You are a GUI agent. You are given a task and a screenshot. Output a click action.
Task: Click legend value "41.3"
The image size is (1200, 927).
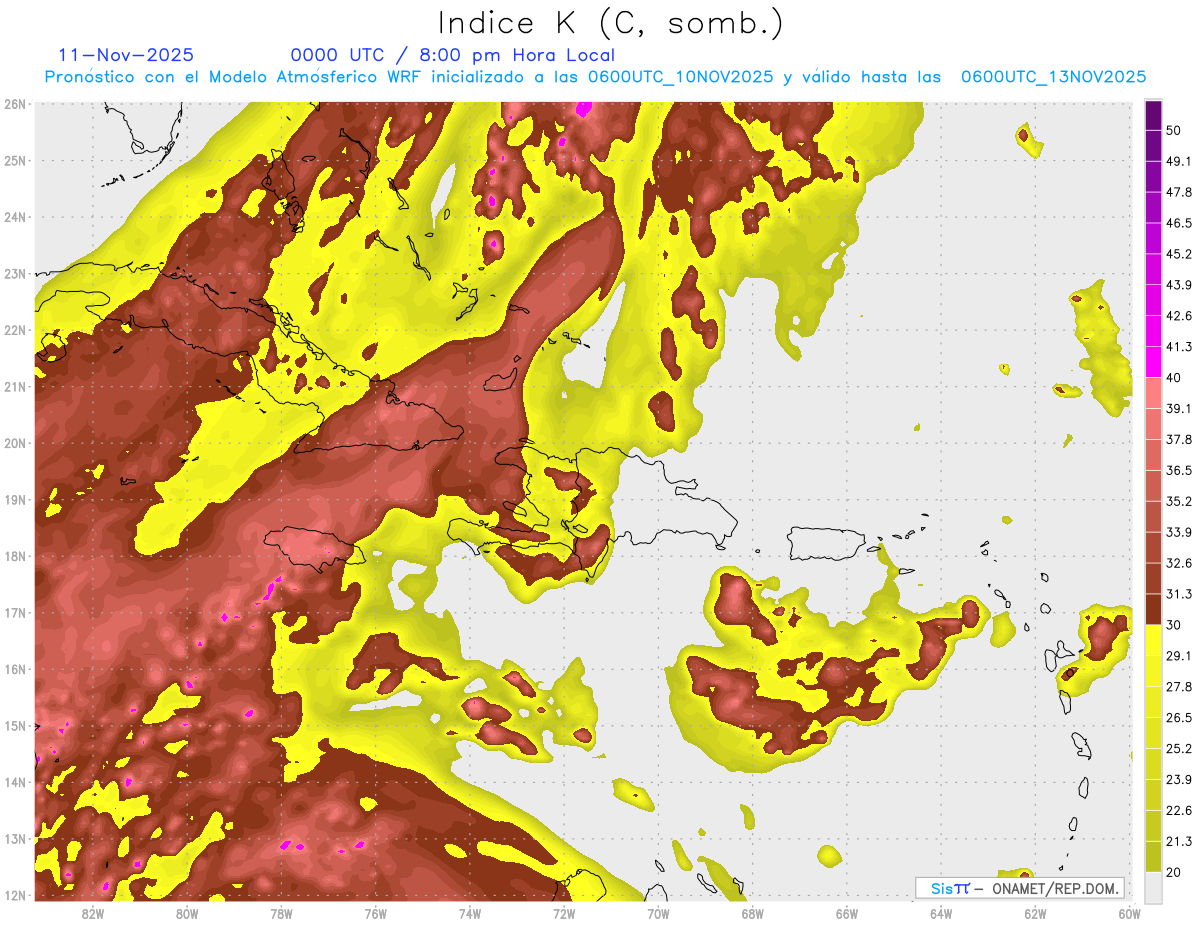click(x=1179, y=347)
